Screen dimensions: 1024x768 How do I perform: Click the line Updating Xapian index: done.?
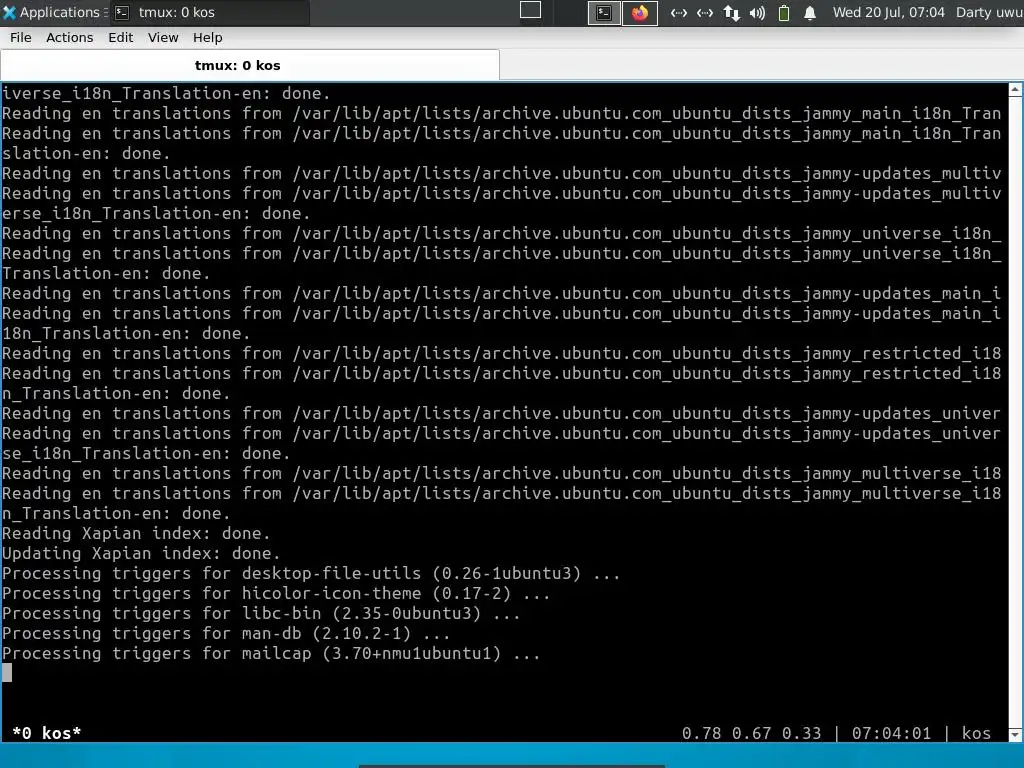[x=141, y=553]
